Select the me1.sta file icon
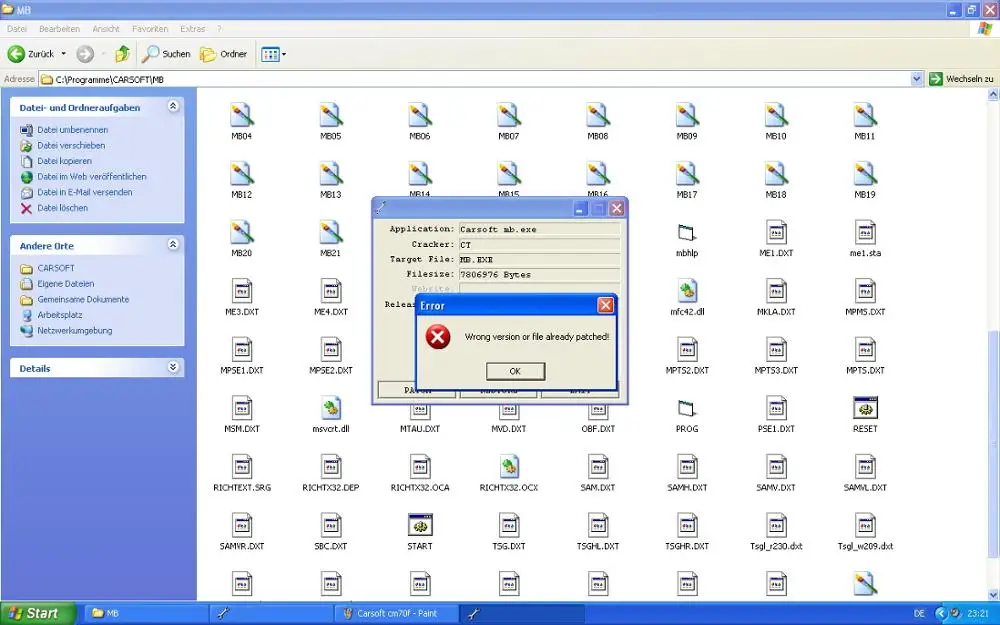1000x625 pixels. [x=865, y=233]
